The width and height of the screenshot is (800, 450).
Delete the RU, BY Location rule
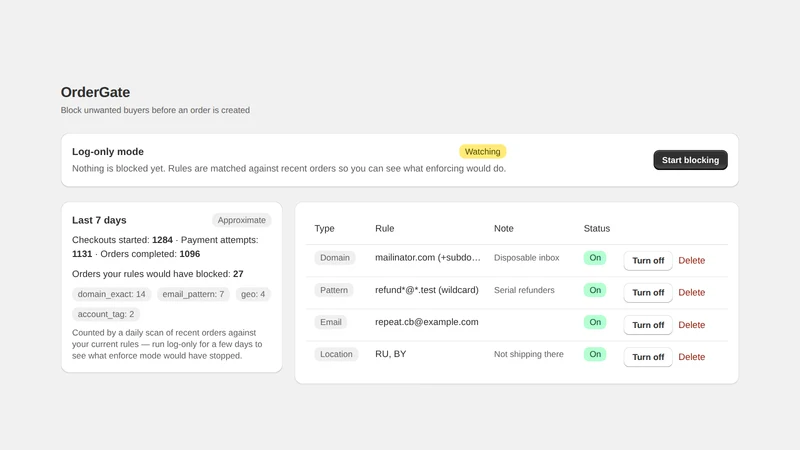pos(691,357)
